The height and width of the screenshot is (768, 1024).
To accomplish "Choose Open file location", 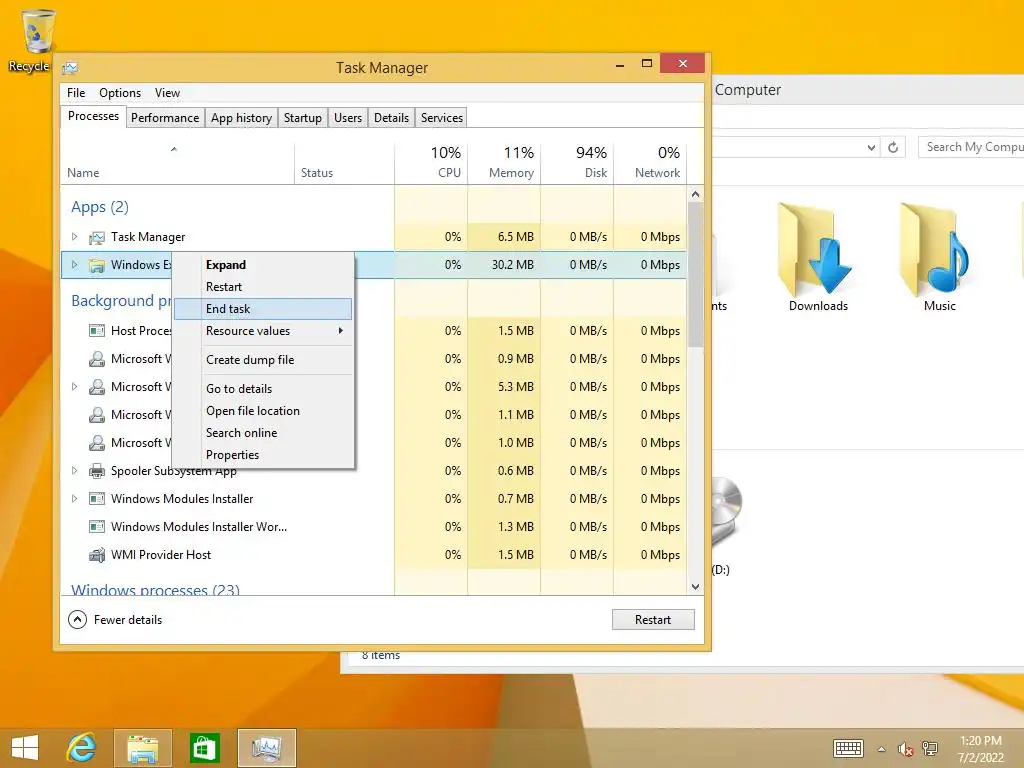I will tap(264, 411).
